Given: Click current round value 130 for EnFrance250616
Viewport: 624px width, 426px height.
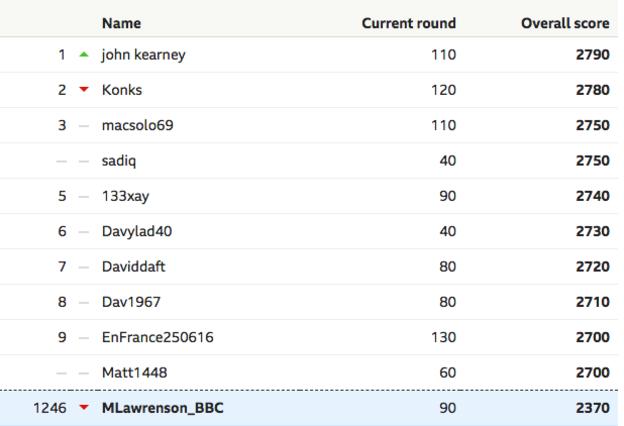Looking at the screenshot, I should [443, 337].
